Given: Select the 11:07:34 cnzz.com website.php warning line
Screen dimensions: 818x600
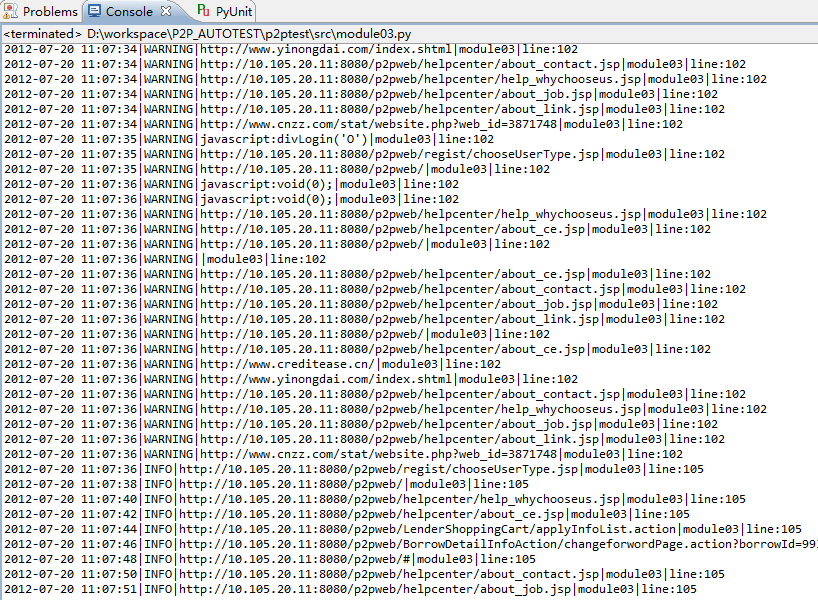Looking at the screenshot, I should pos(344,124).
